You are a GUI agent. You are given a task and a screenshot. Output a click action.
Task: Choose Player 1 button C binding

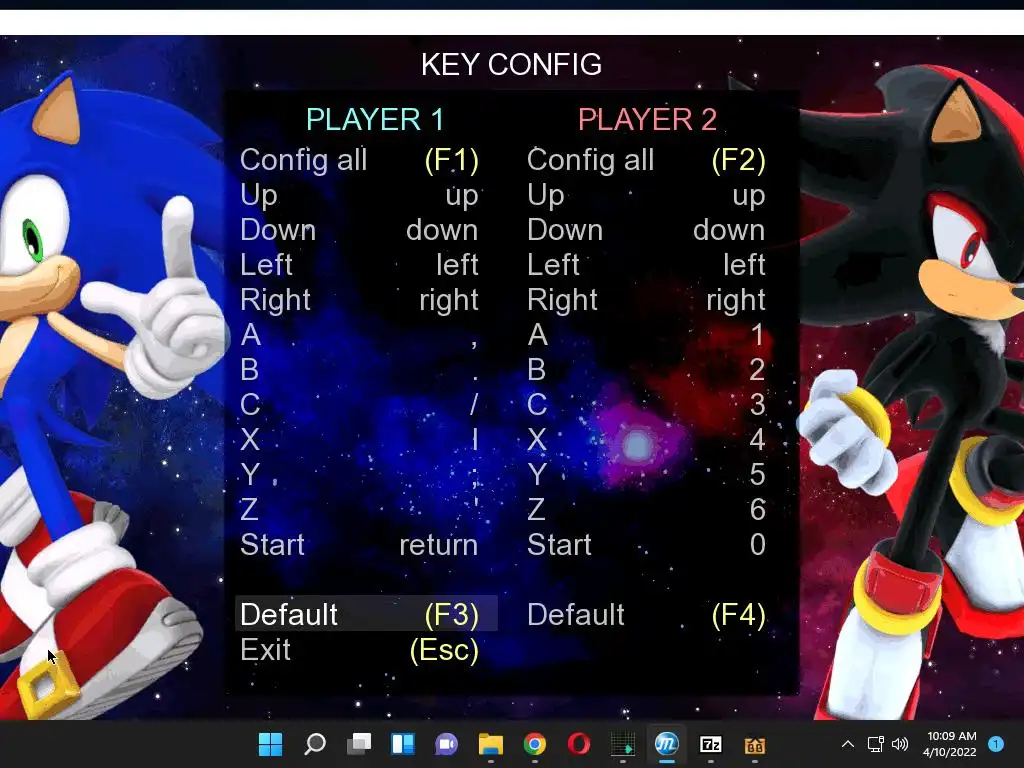(x=359, y=405)
